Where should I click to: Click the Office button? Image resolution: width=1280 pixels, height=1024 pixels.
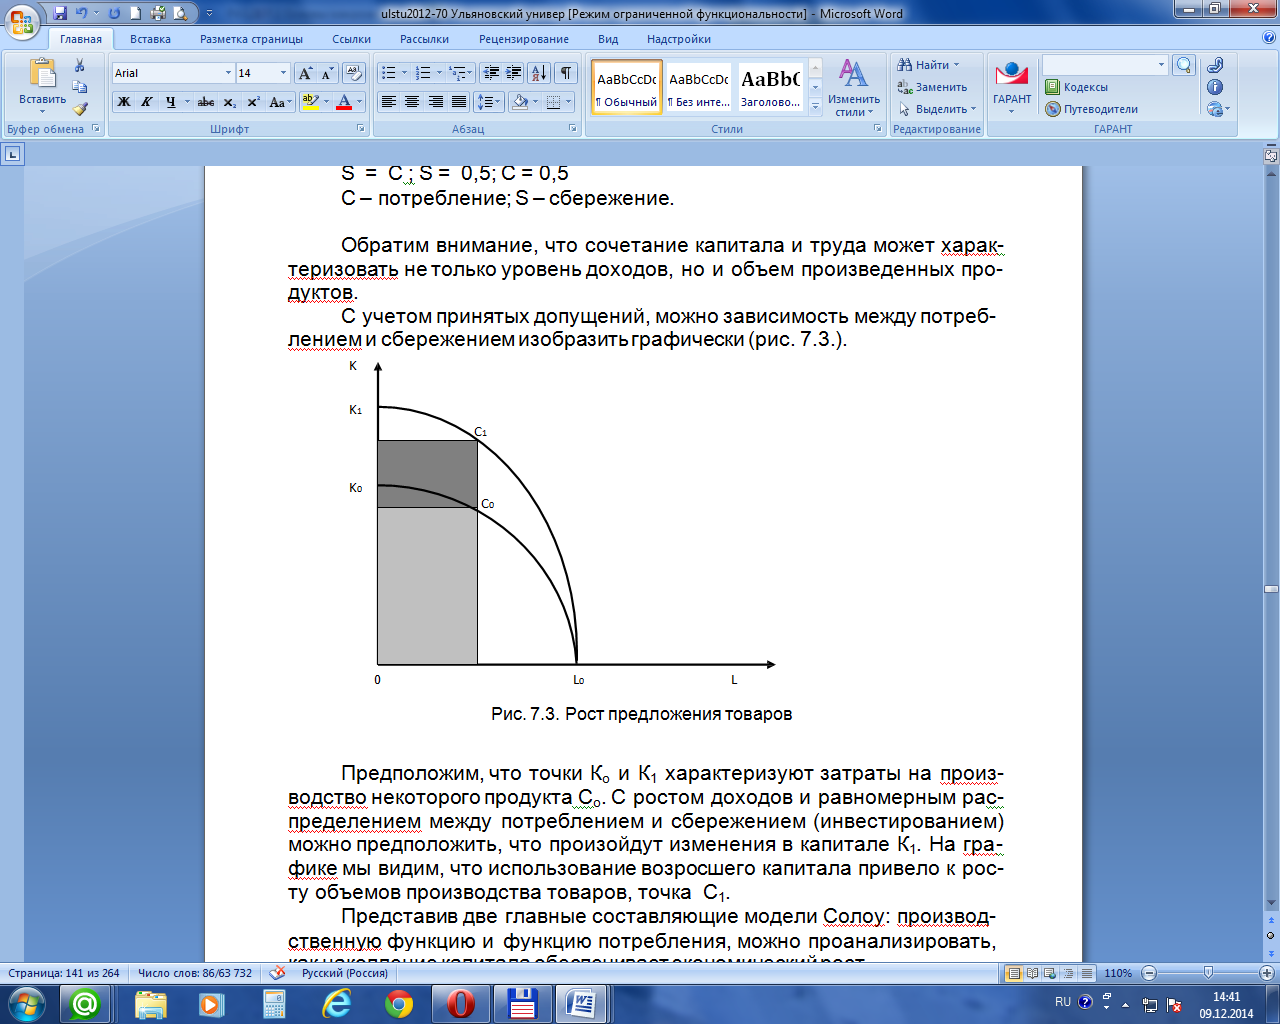[22, 20]
